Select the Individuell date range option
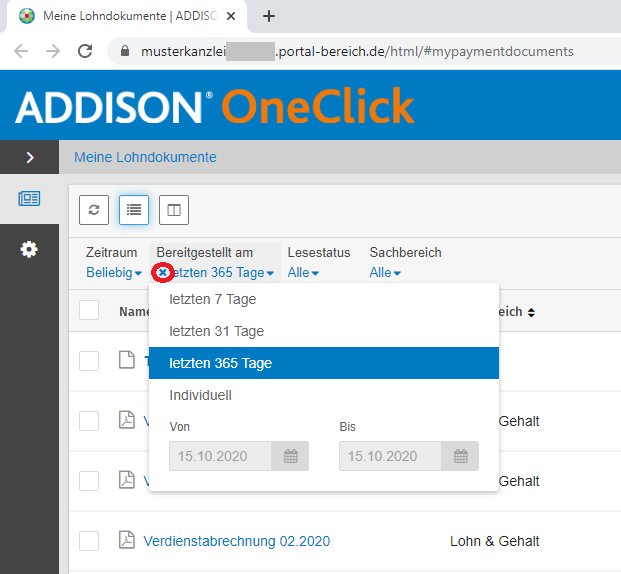621x574 pixels. tap(201, 395)
